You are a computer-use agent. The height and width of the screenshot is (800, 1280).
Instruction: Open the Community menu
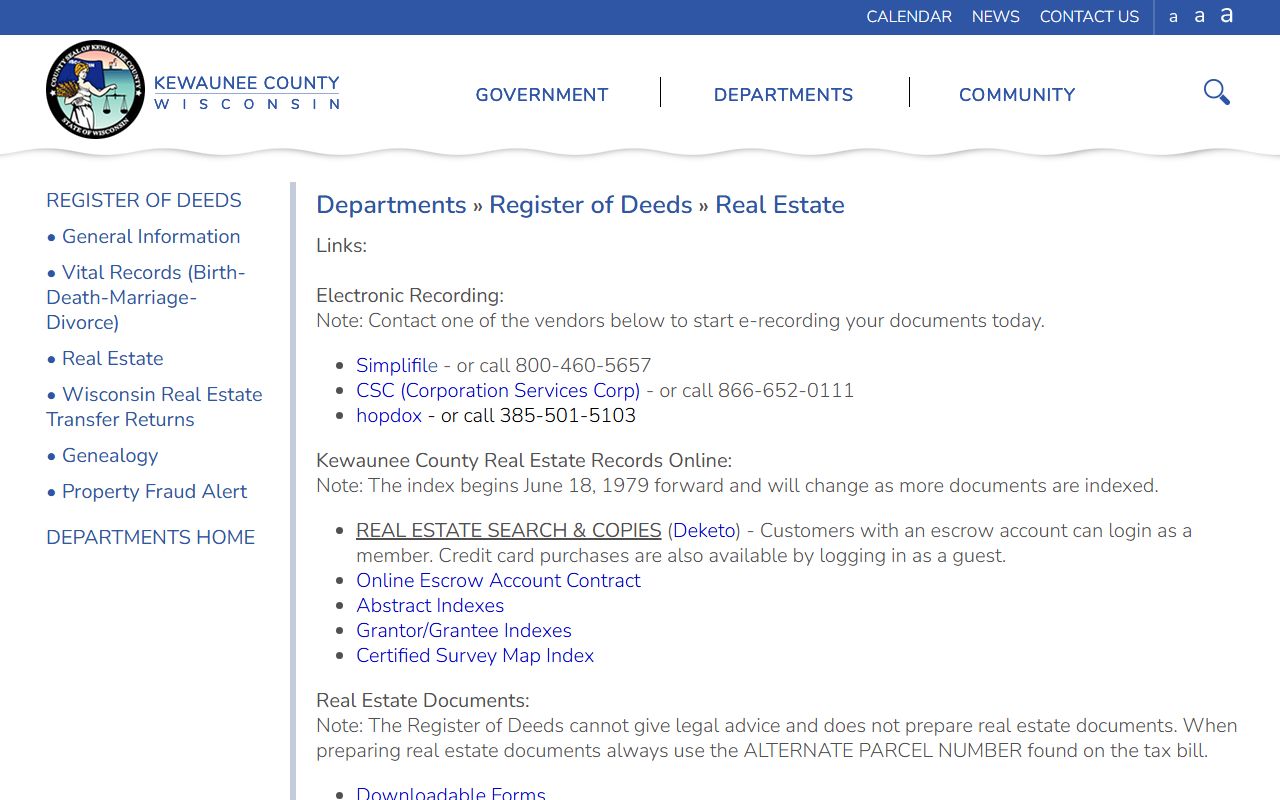1017,95
